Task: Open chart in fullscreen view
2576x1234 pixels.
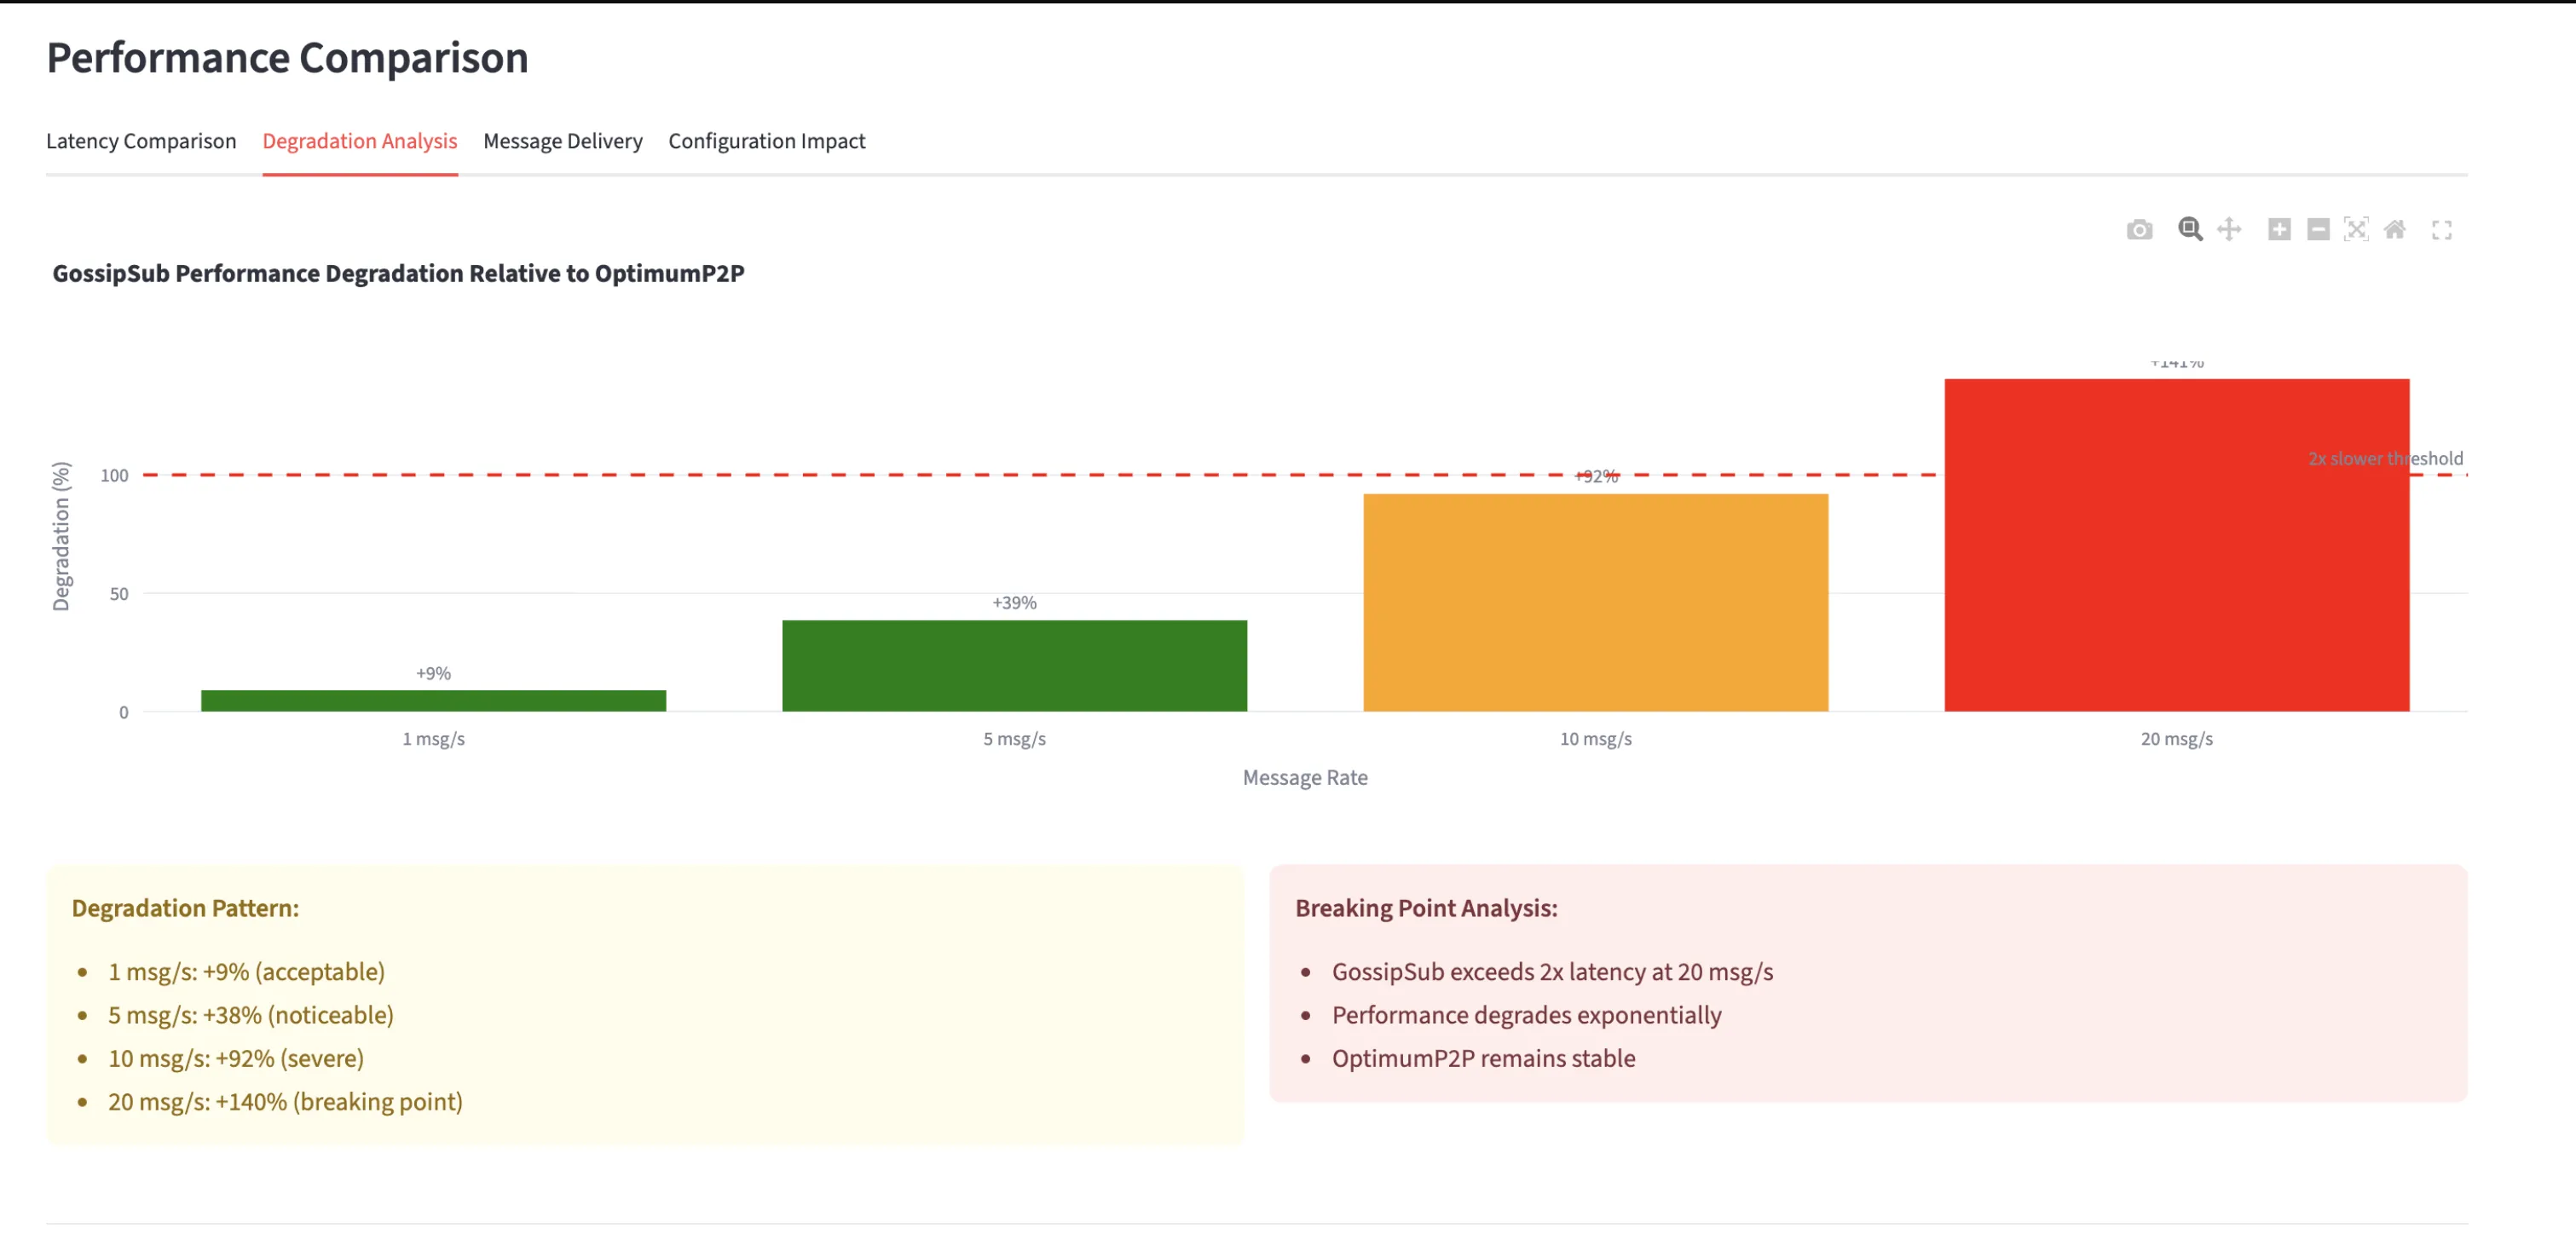Action: tap(2442, 230)
